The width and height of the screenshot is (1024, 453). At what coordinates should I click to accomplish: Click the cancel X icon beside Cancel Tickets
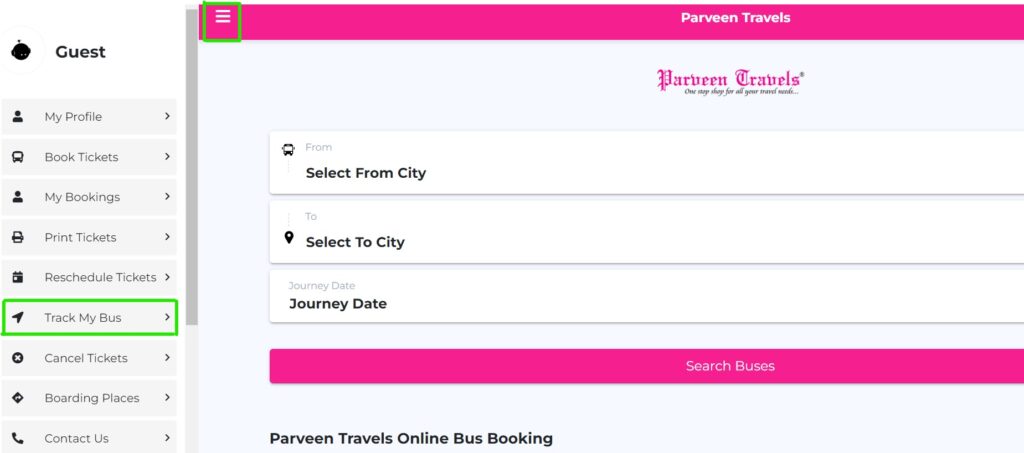pos(18,358)
